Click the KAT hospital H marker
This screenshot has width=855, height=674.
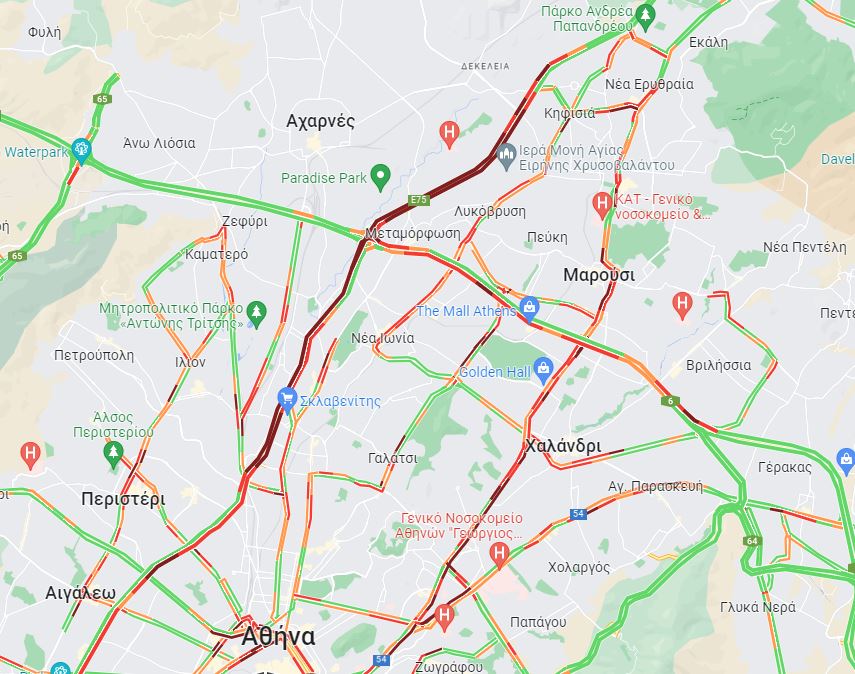[x=603, y=204]
